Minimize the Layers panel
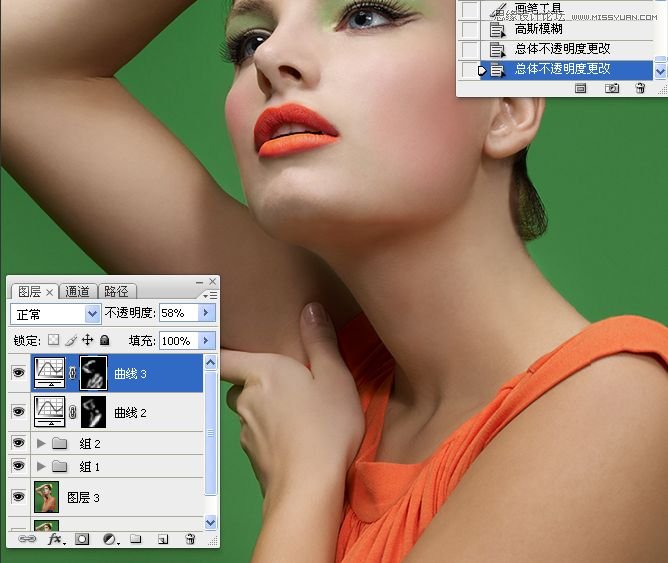668x563 pixels. pyautogui.click(x=199, y=282)
